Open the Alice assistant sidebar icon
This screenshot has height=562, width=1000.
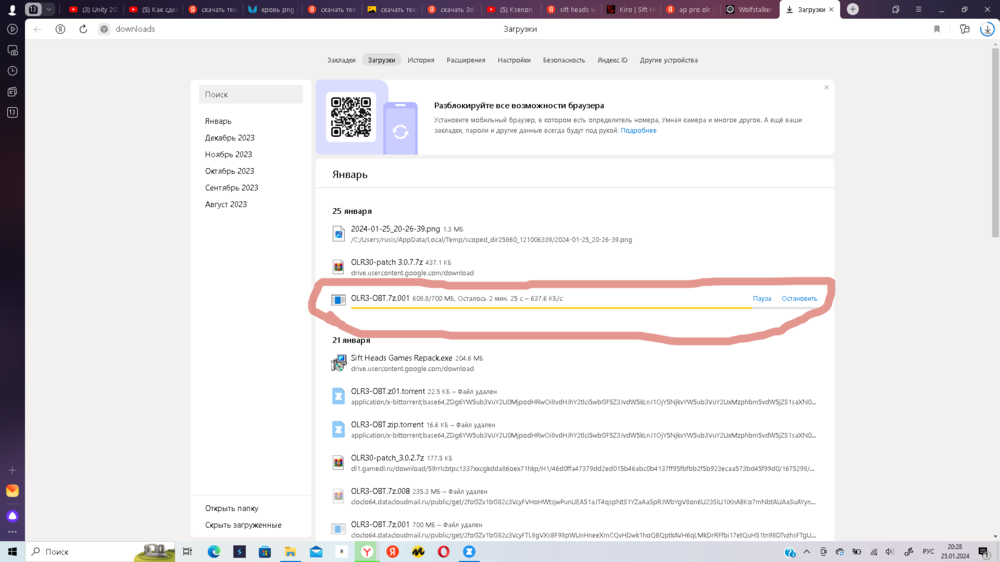point(12,515)
